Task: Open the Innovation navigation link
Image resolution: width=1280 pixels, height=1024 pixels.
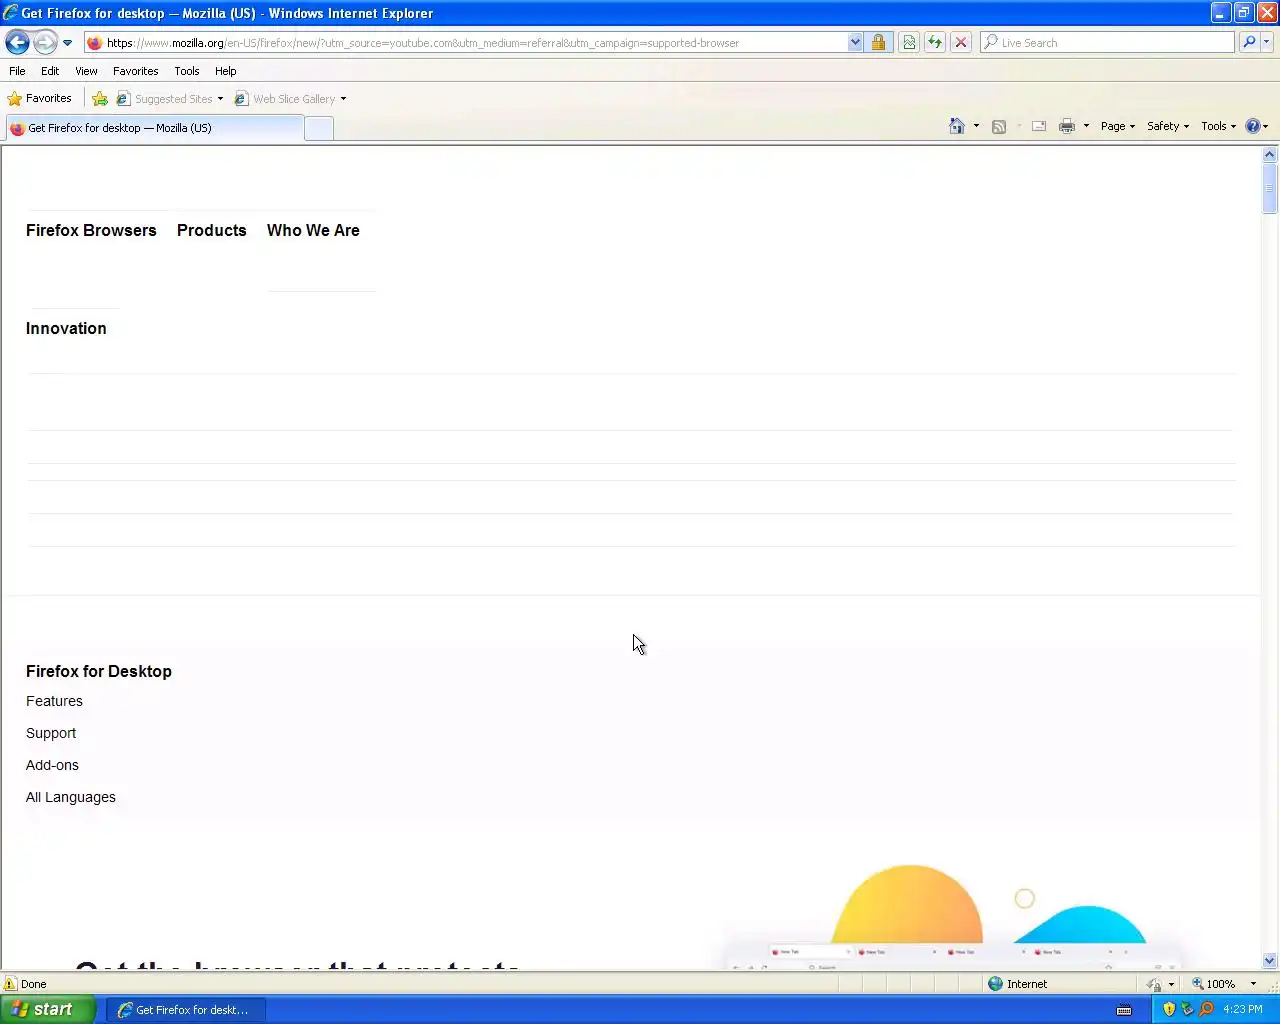Action: click(x=66, y=328)
